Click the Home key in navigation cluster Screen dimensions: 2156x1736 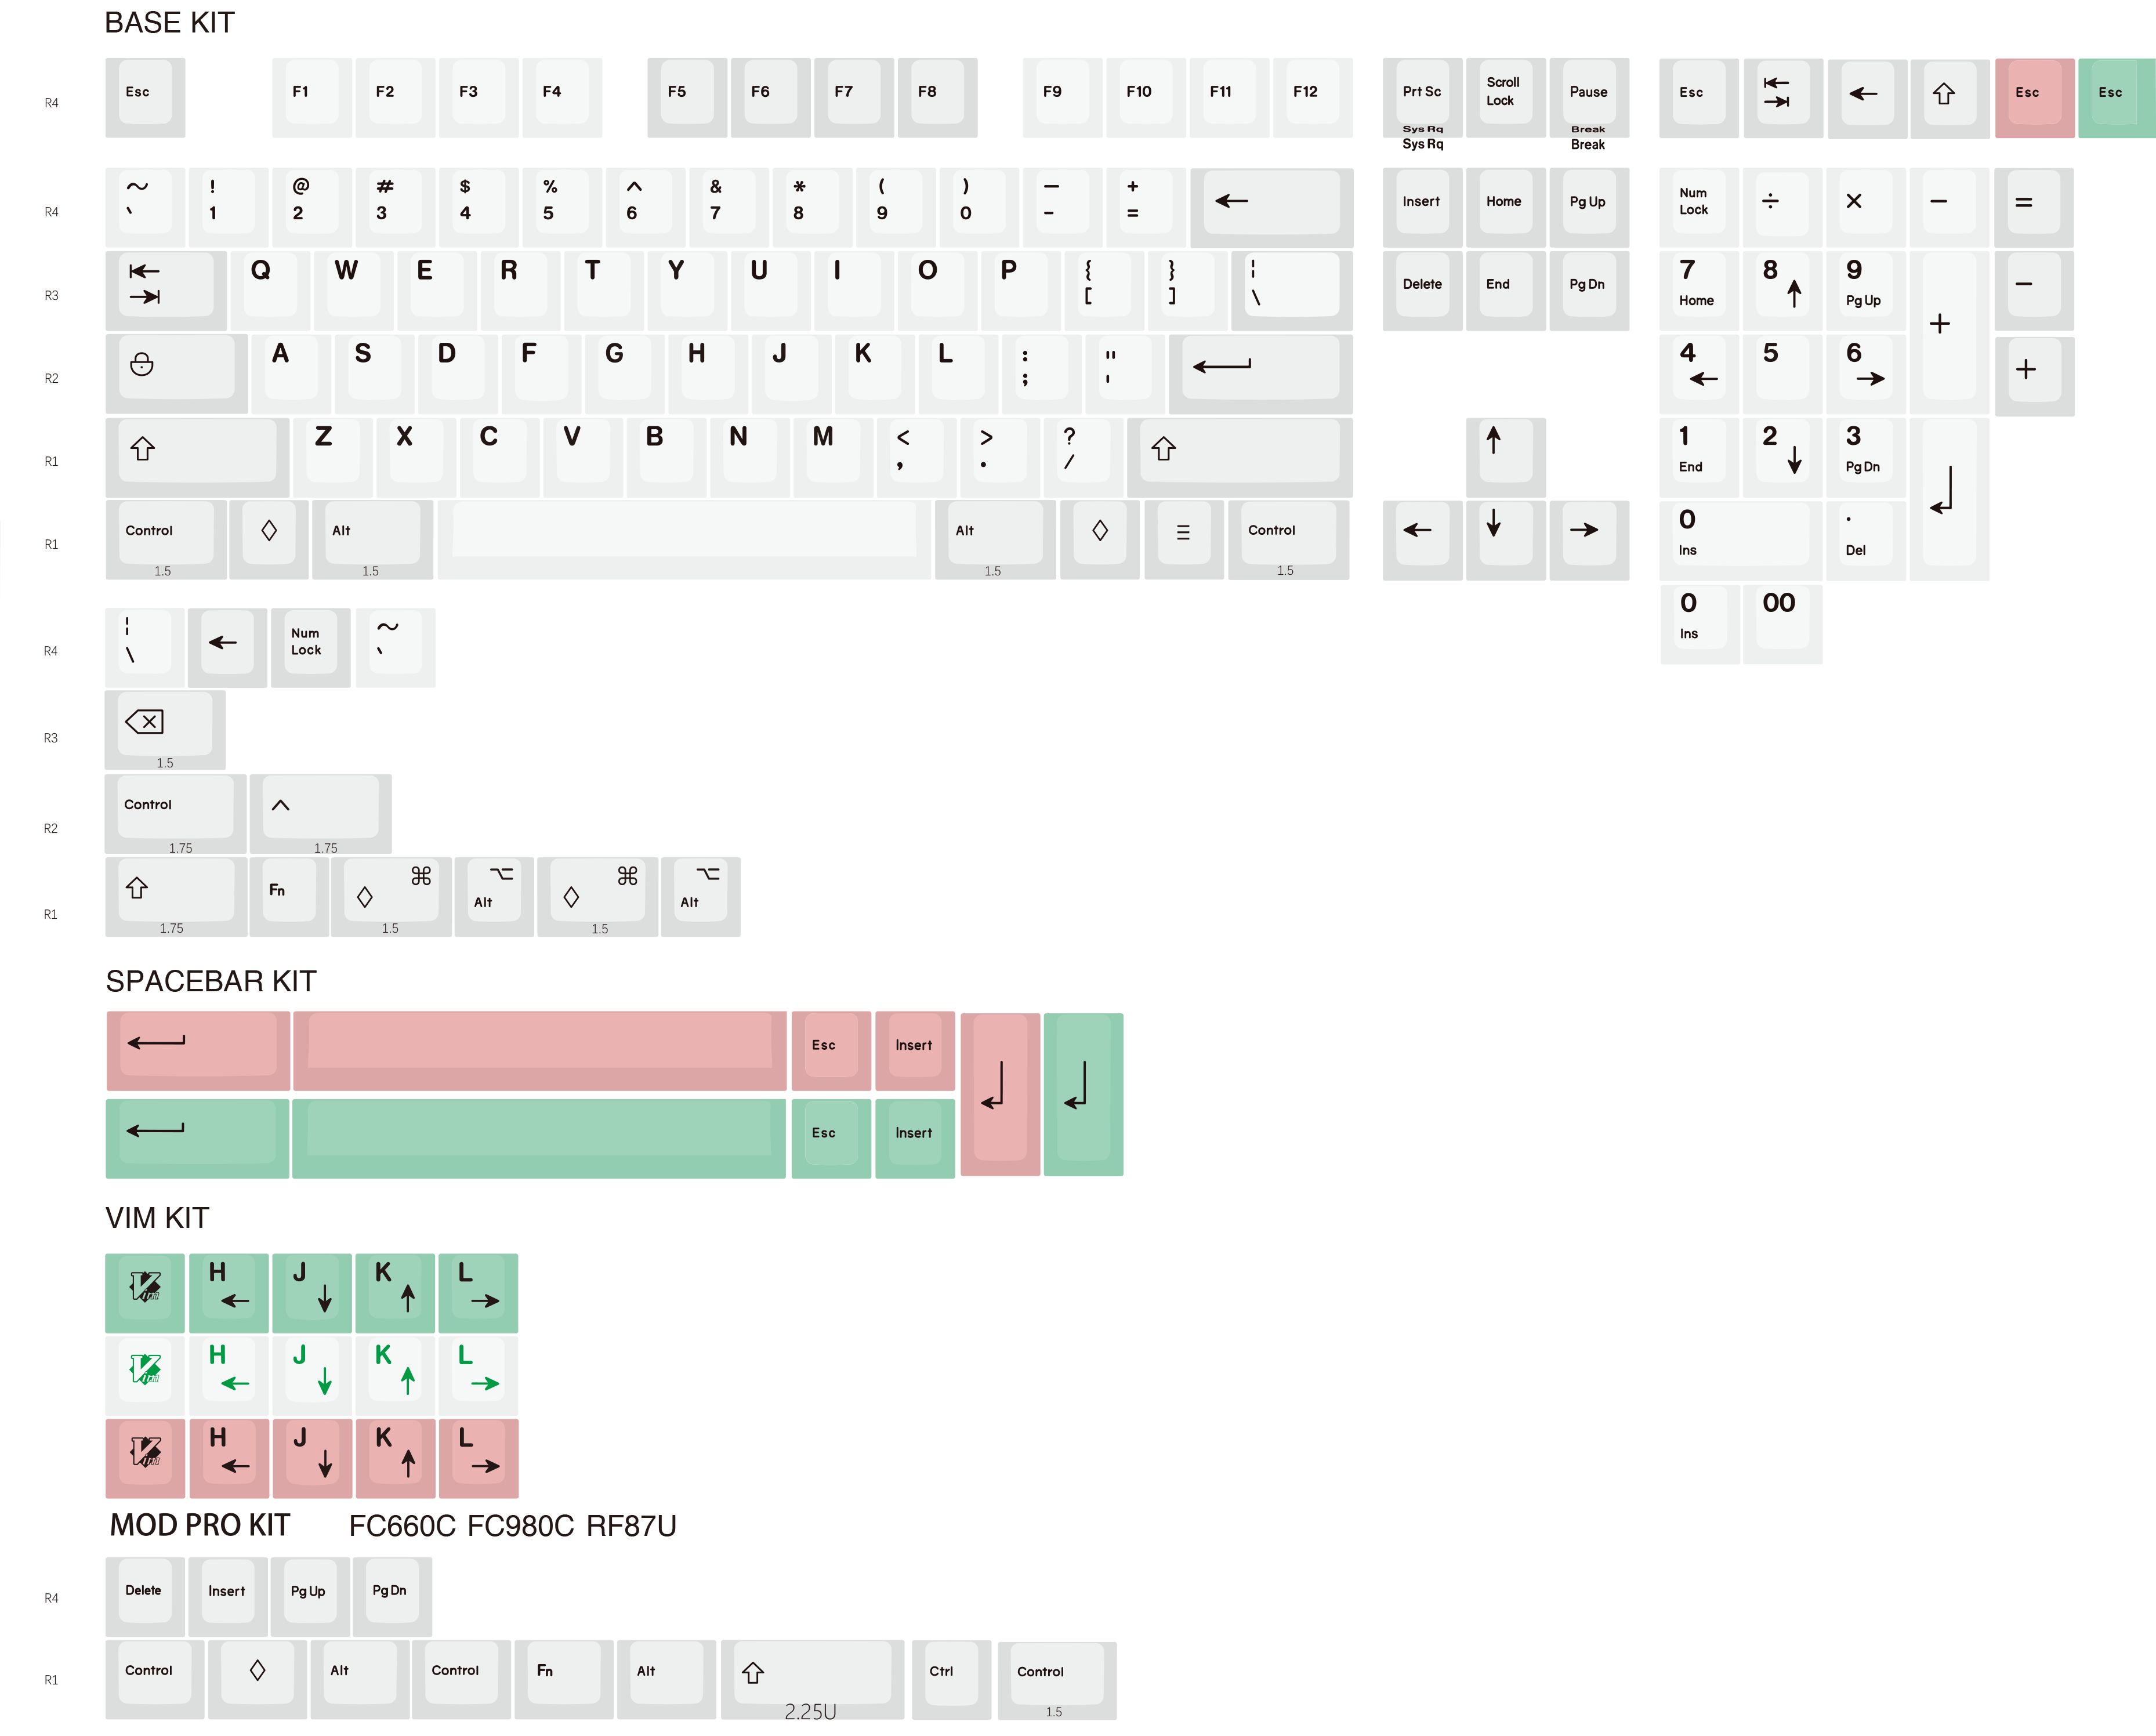pyautogui.click(x=1506, y=208)
